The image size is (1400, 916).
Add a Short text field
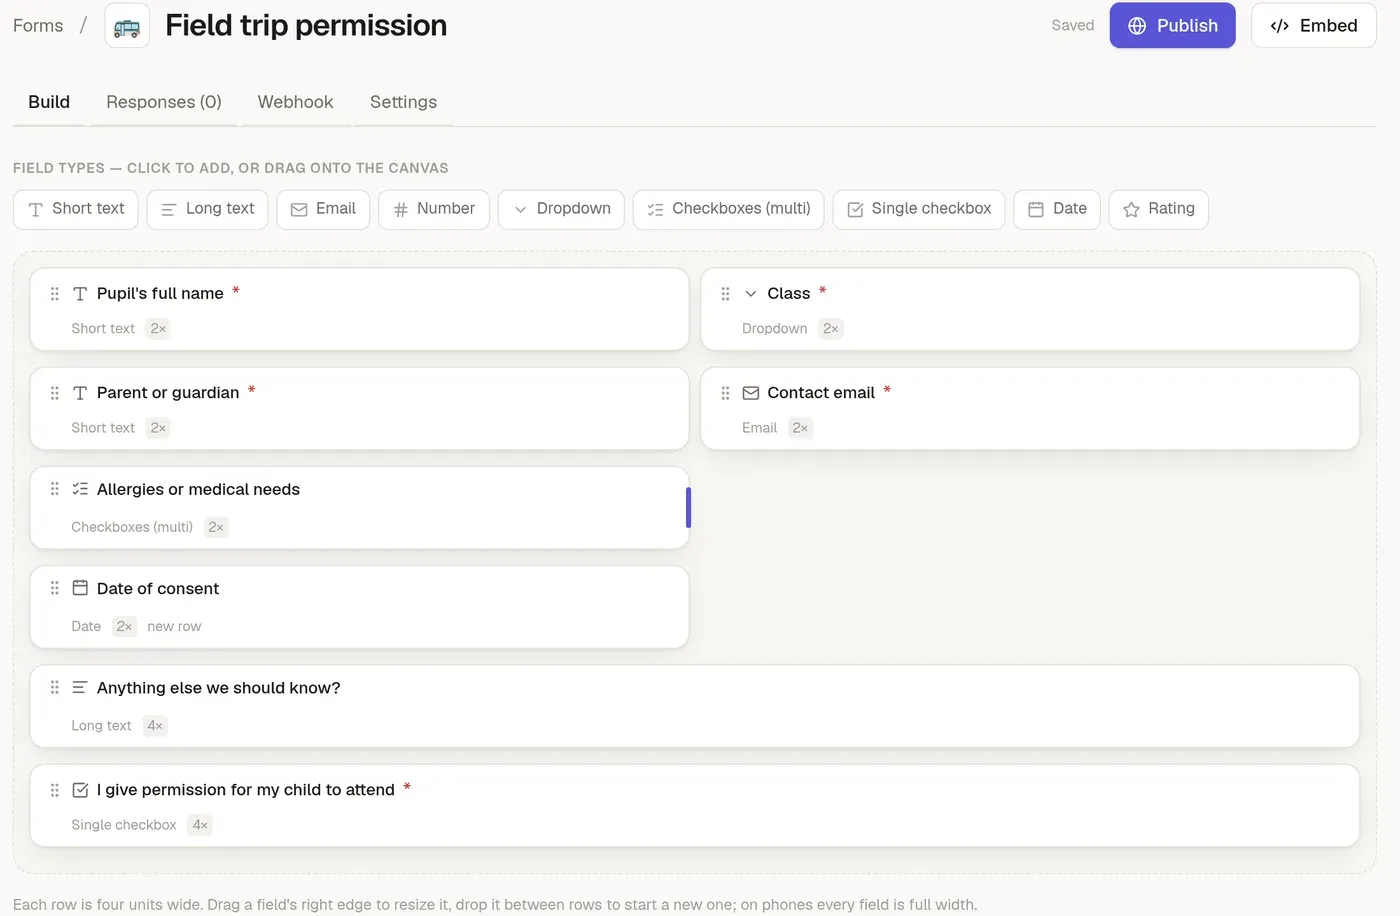point(76,209)
